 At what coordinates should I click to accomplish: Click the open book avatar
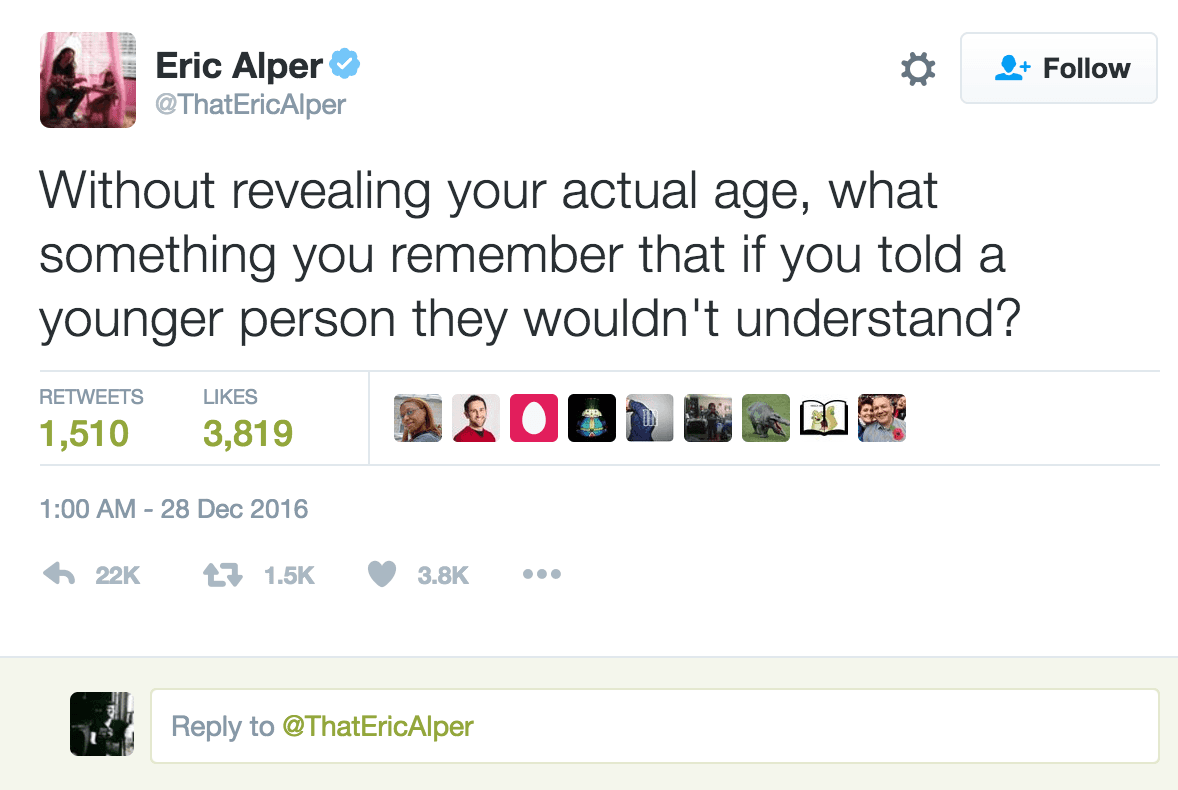point(824,418)
